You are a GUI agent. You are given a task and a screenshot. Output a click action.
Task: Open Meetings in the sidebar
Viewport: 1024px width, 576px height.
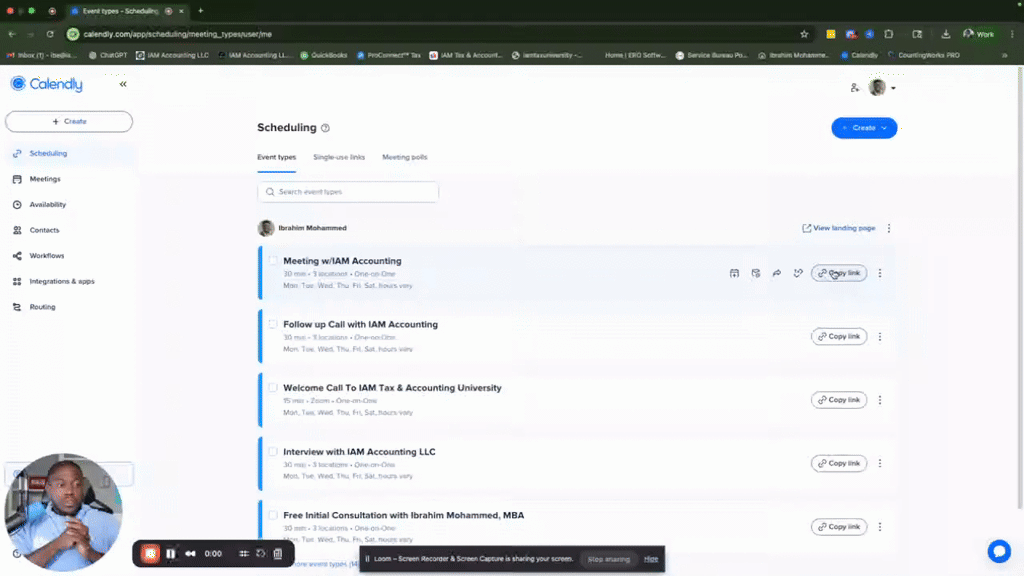pos(44,179)
